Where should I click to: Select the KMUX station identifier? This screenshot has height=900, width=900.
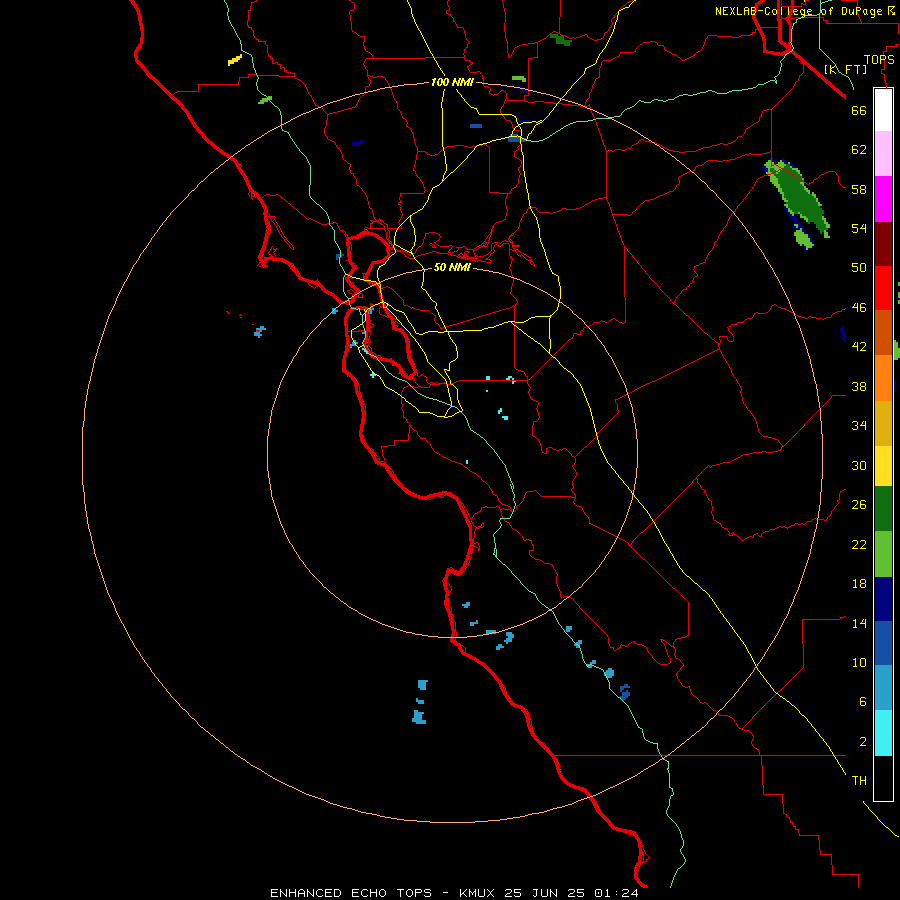(477, 893)
